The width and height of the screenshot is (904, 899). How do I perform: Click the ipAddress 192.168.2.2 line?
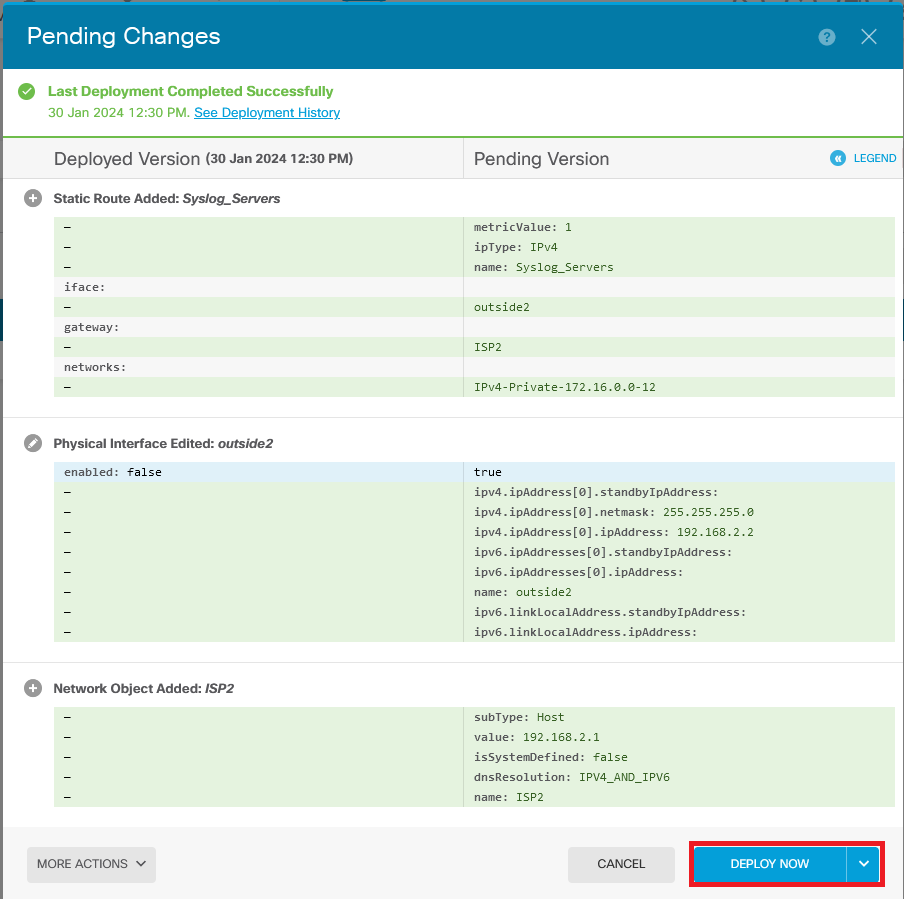[x=613, y=532]
